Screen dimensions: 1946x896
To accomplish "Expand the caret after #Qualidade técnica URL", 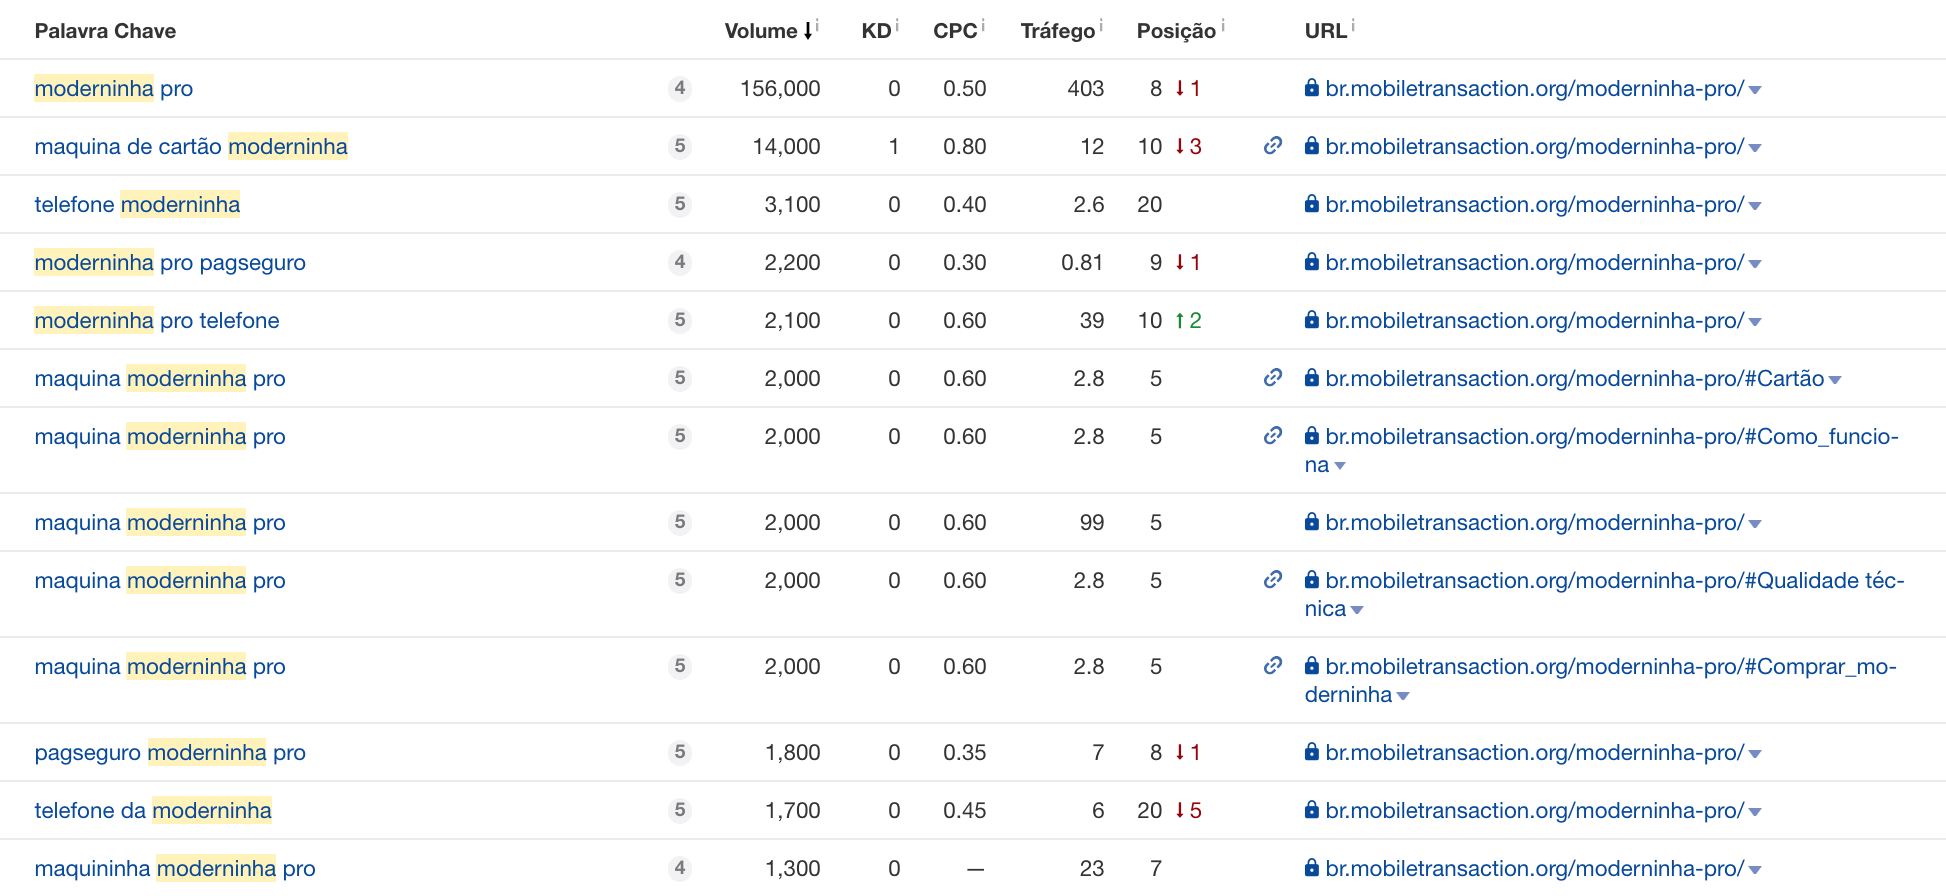I will tap(1357, 610).
